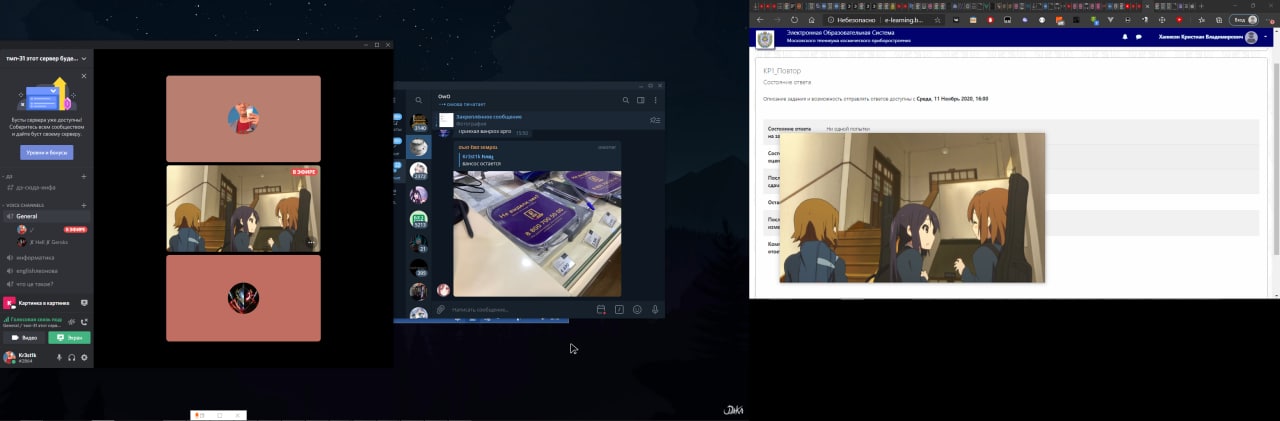The image size is (1280, 421).
Task: Open the e-learning messages icon
Action: 1138,37
